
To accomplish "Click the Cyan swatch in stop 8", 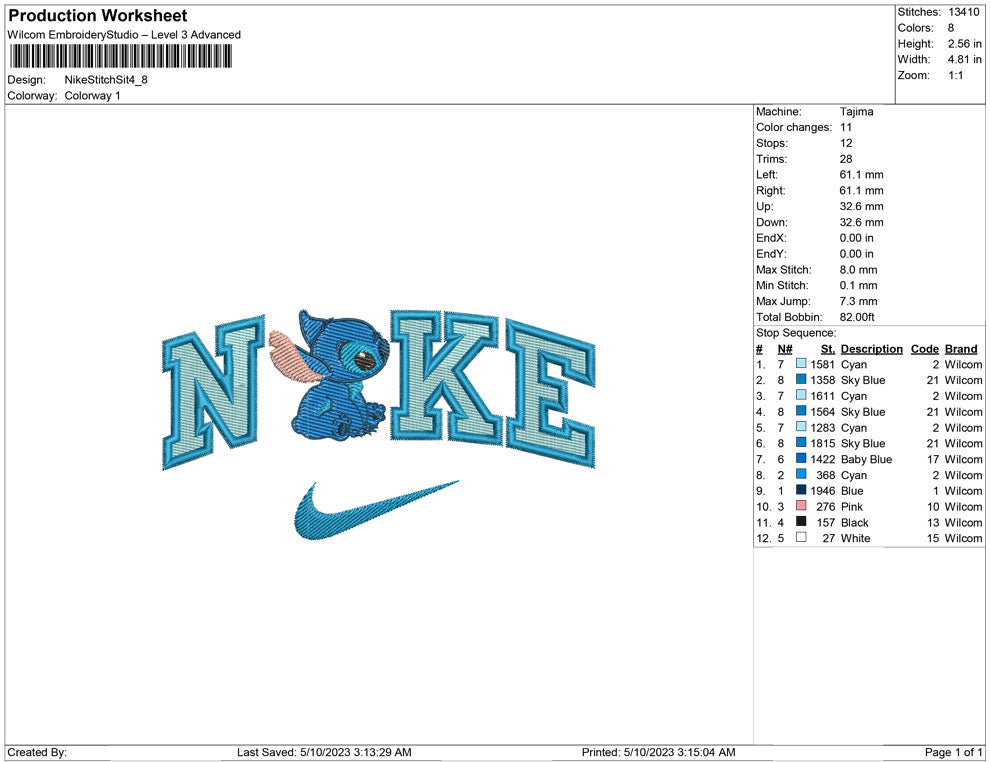I will point(801,474).
